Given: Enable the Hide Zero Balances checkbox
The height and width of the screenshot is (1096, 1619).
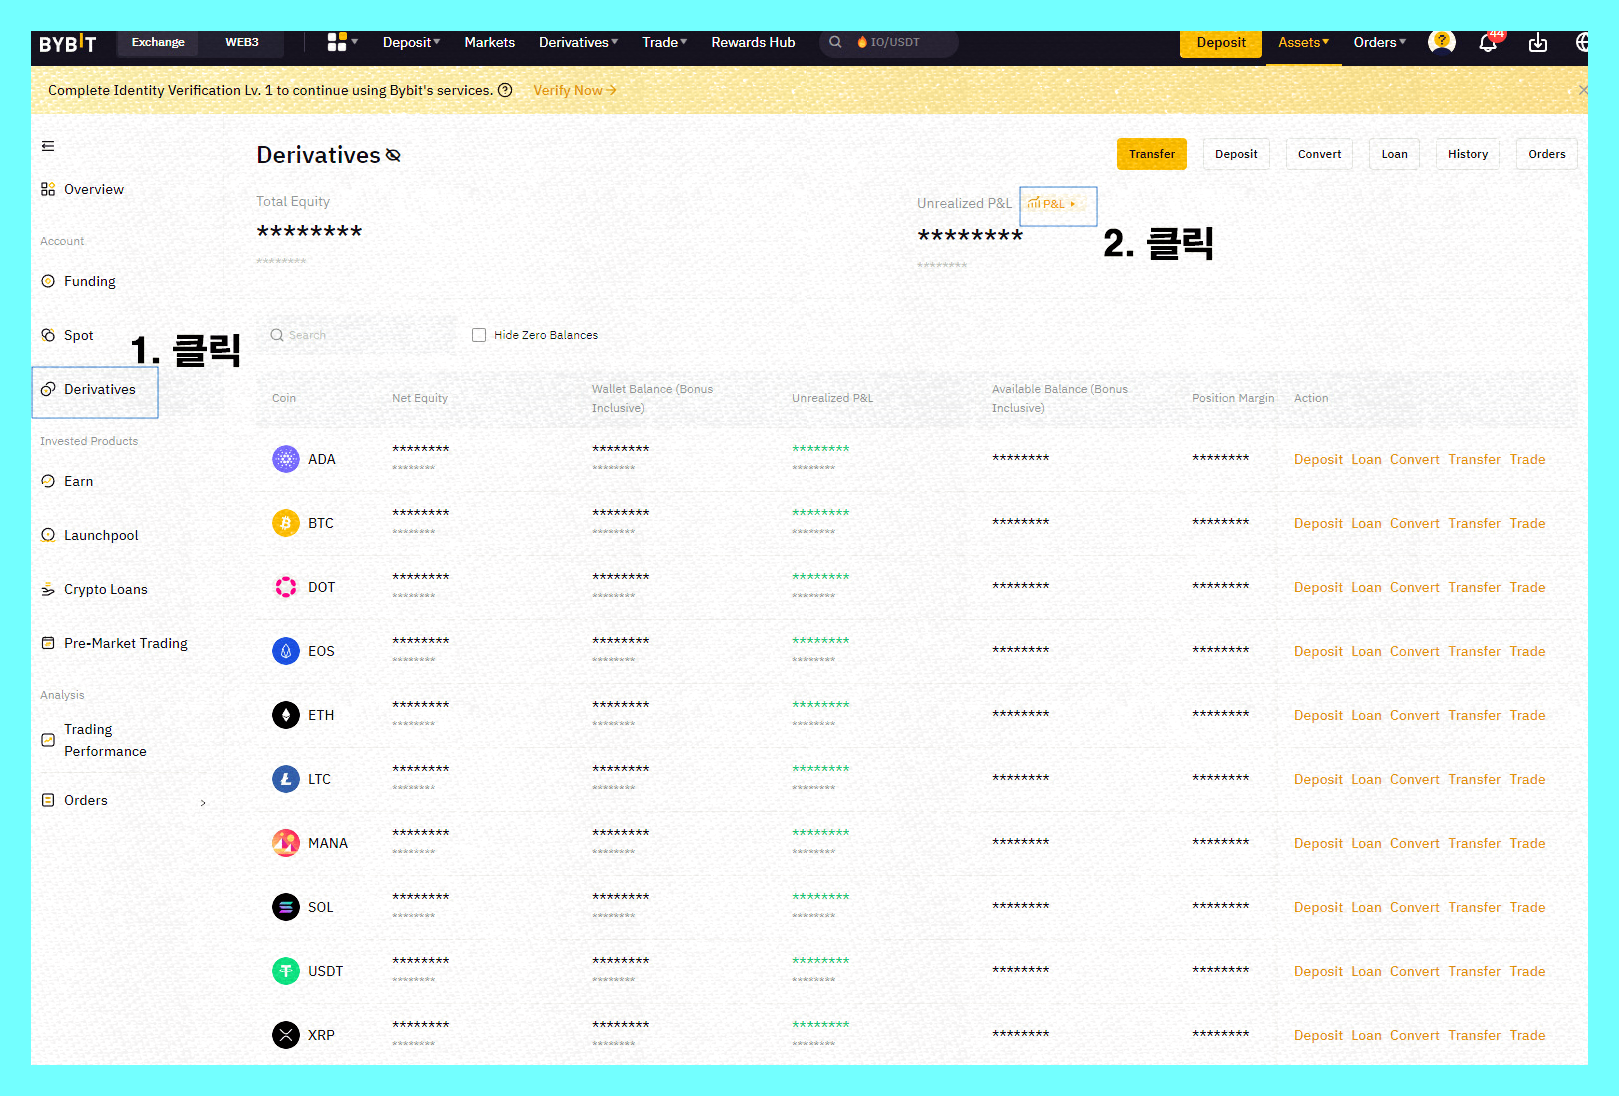Looking at the screenshot, I should (479, 335).
